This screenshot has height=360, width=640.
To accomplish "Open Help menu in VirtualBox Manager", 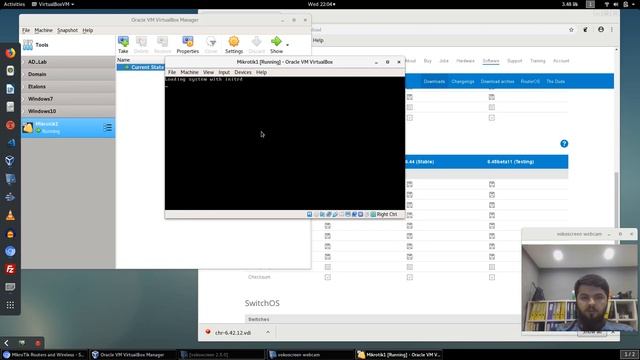I will pos(88,30).
